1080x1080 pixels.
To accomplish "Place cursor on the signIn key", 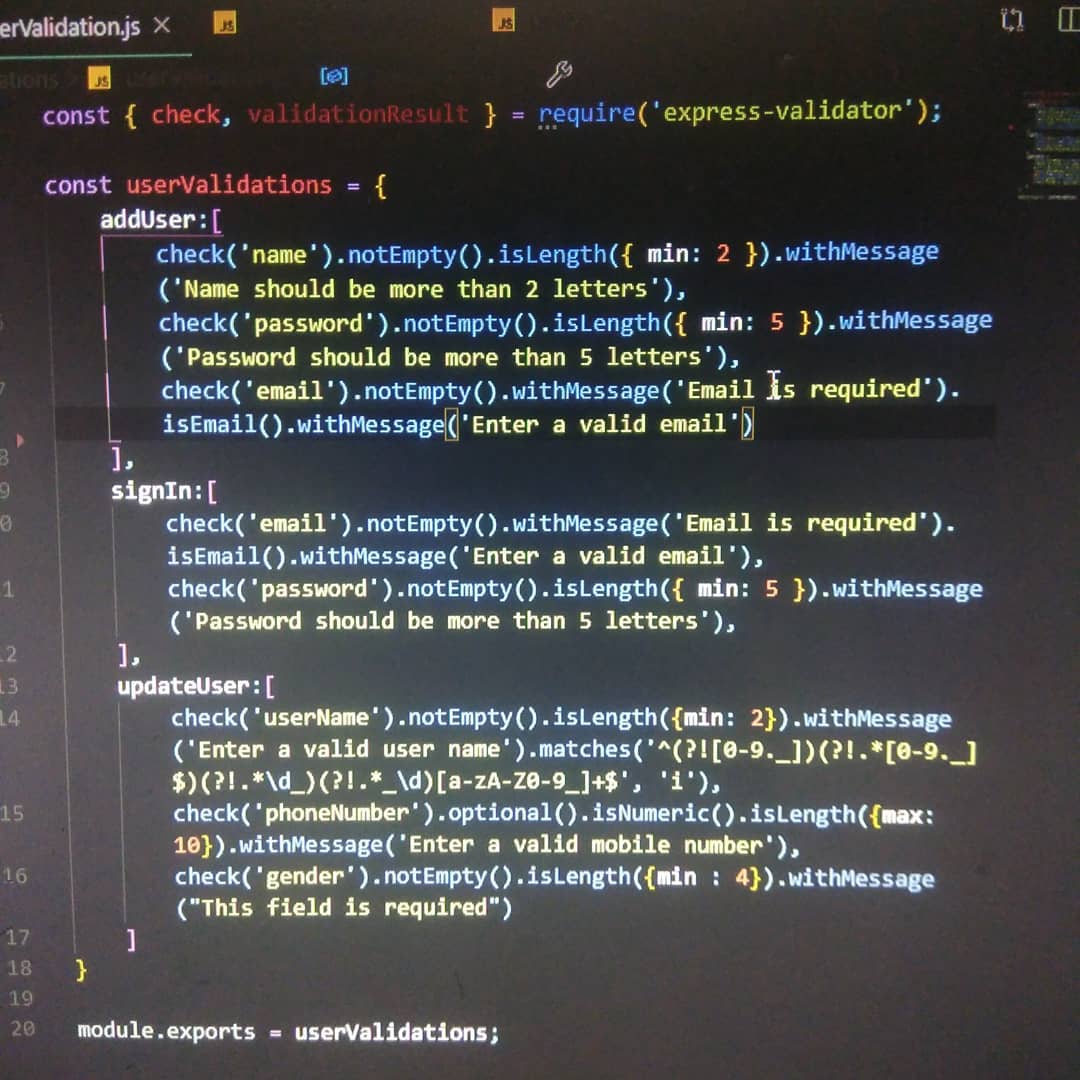I will [152, 491].
